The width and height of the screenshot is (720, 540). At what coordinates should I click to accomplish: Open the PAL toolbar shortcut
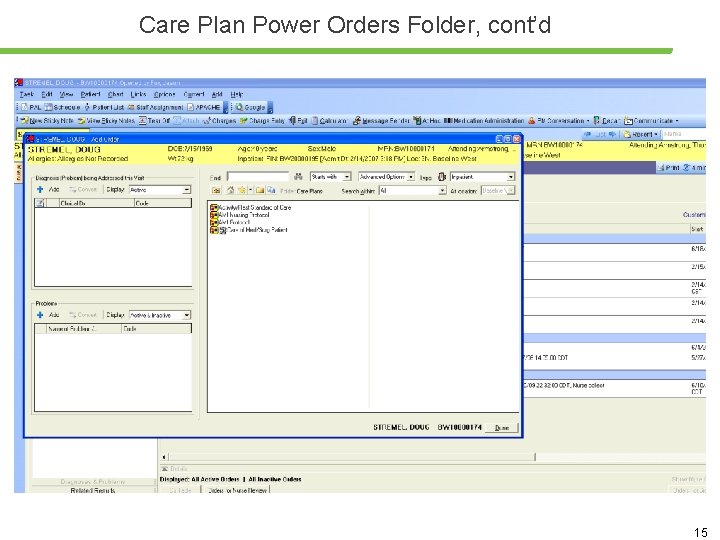pos(31,107)
